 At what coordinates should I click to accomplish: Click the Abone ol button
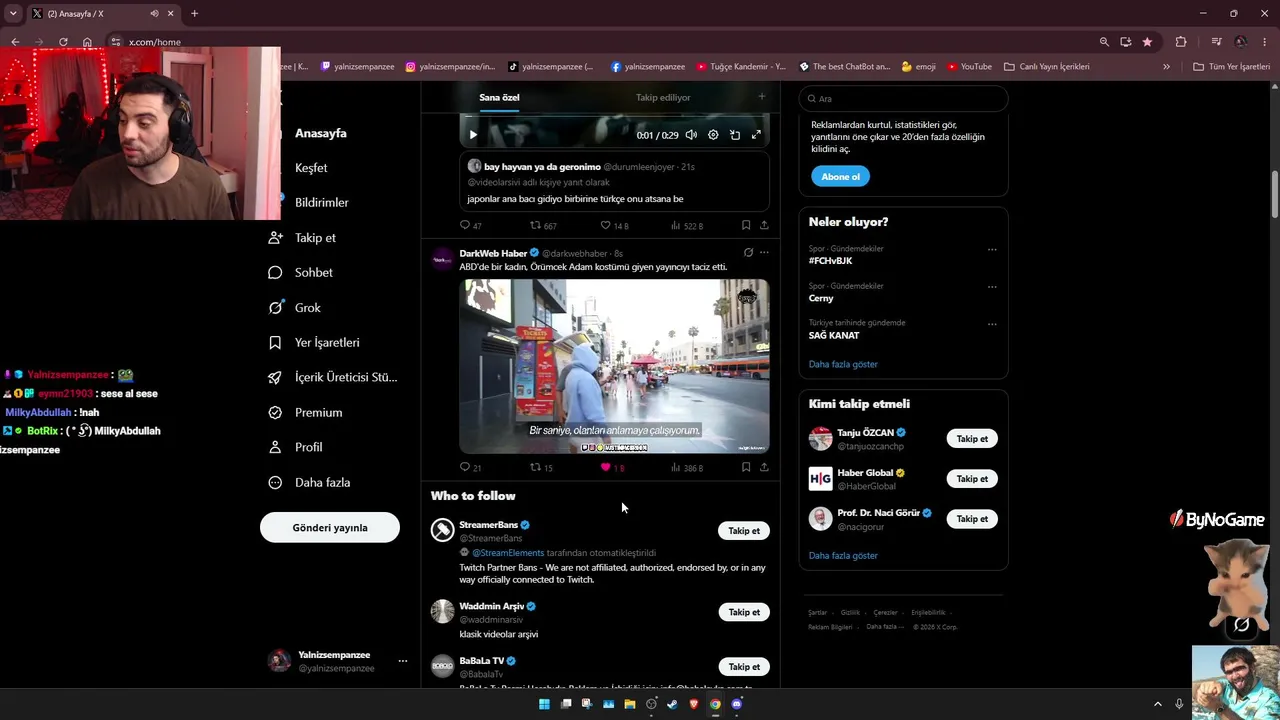pyautogui.click(x=840, y=177)
